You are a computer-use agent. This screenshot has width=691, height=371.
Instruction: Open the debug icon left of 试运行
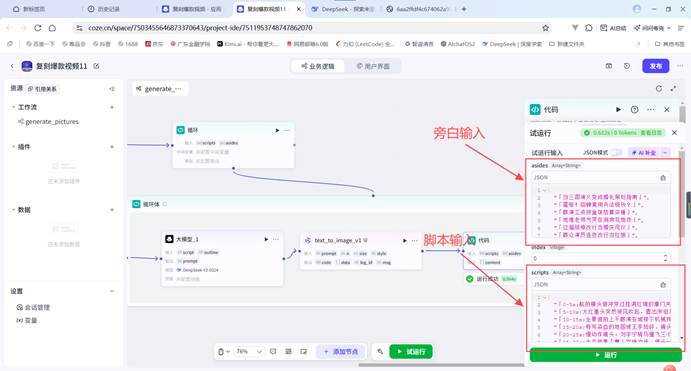tap(380, 352)
